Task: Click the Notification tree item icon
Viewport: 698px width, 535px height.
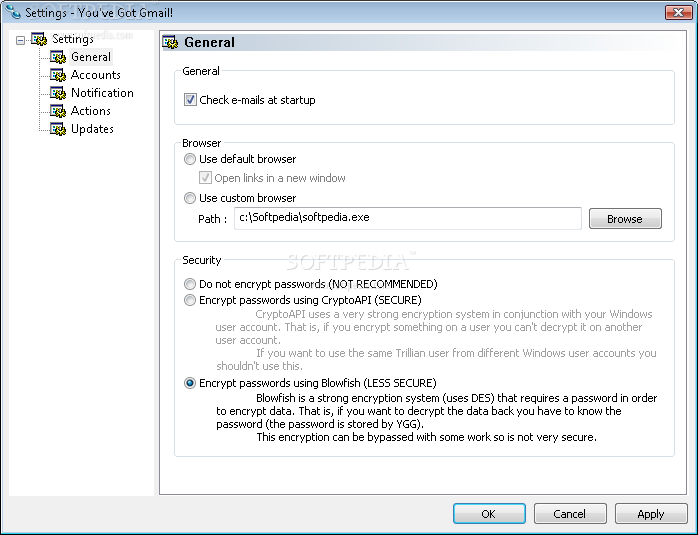Action: pos(58,93)
